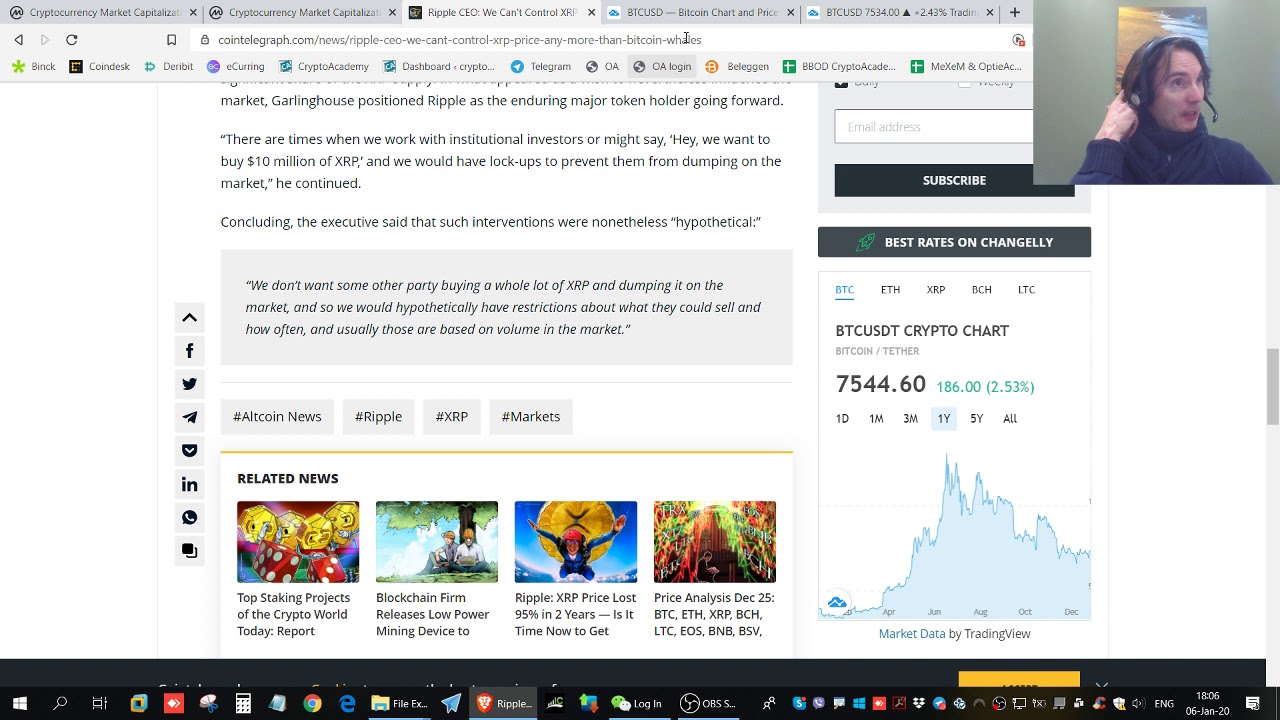This screenshot has width=1280, height=720.
Task: Click the TradingView cloud logo on chart
Action: 837,603
